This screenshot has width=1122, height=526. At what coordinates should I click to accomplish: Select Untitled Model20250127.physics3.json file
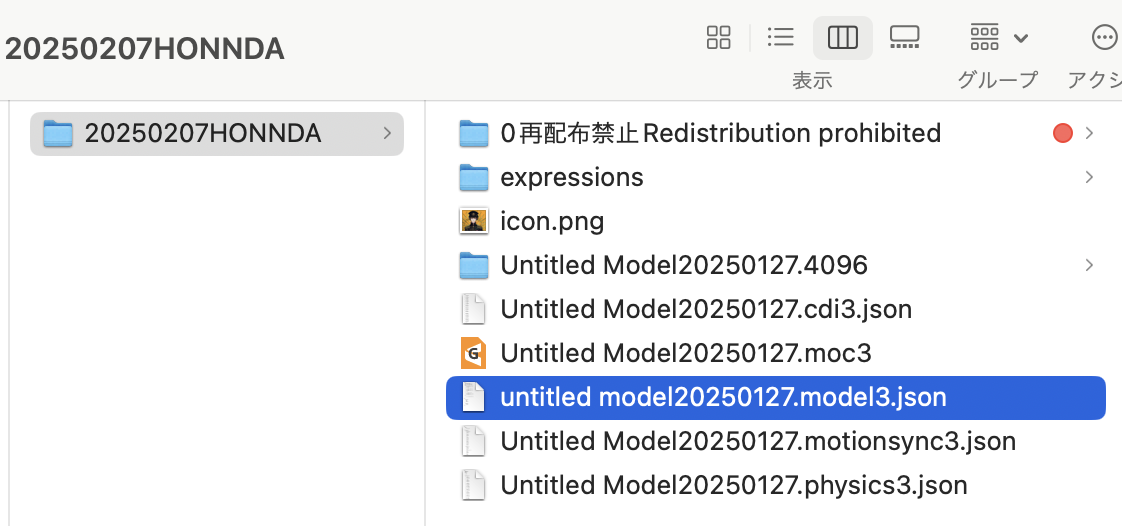[776, 485]
